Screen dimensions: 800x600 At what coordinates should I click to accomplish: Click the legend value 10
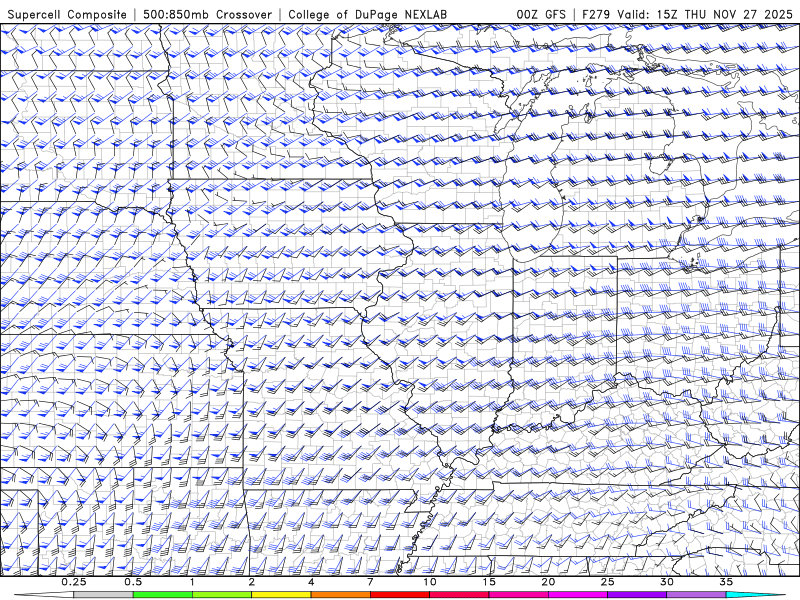tap(430, 582)
